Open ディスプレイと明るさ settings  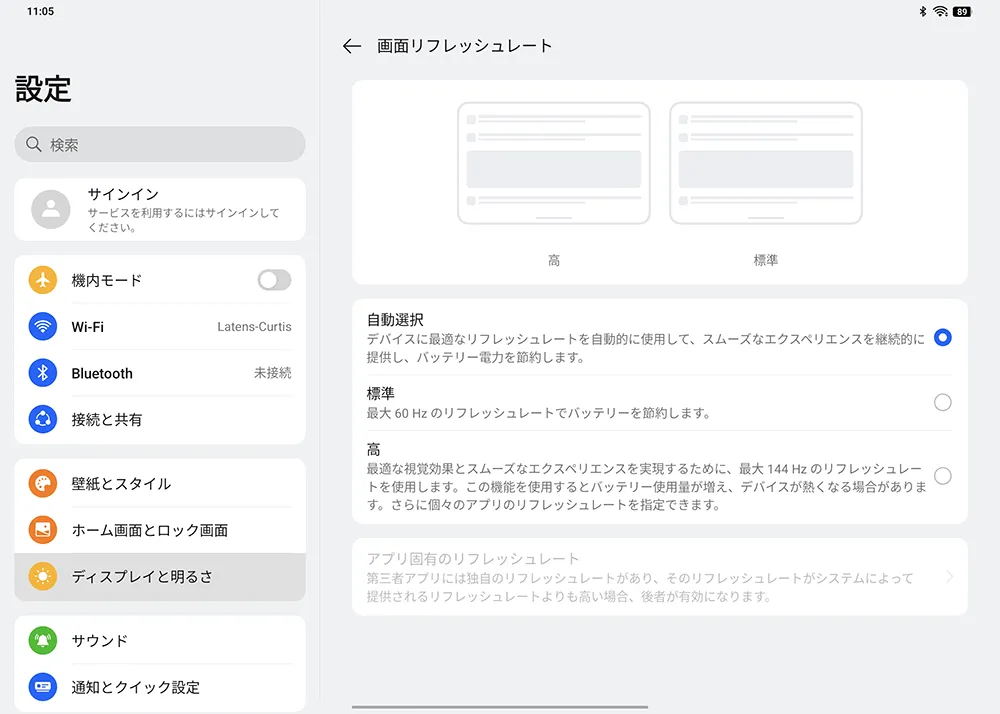click(160, 576)
